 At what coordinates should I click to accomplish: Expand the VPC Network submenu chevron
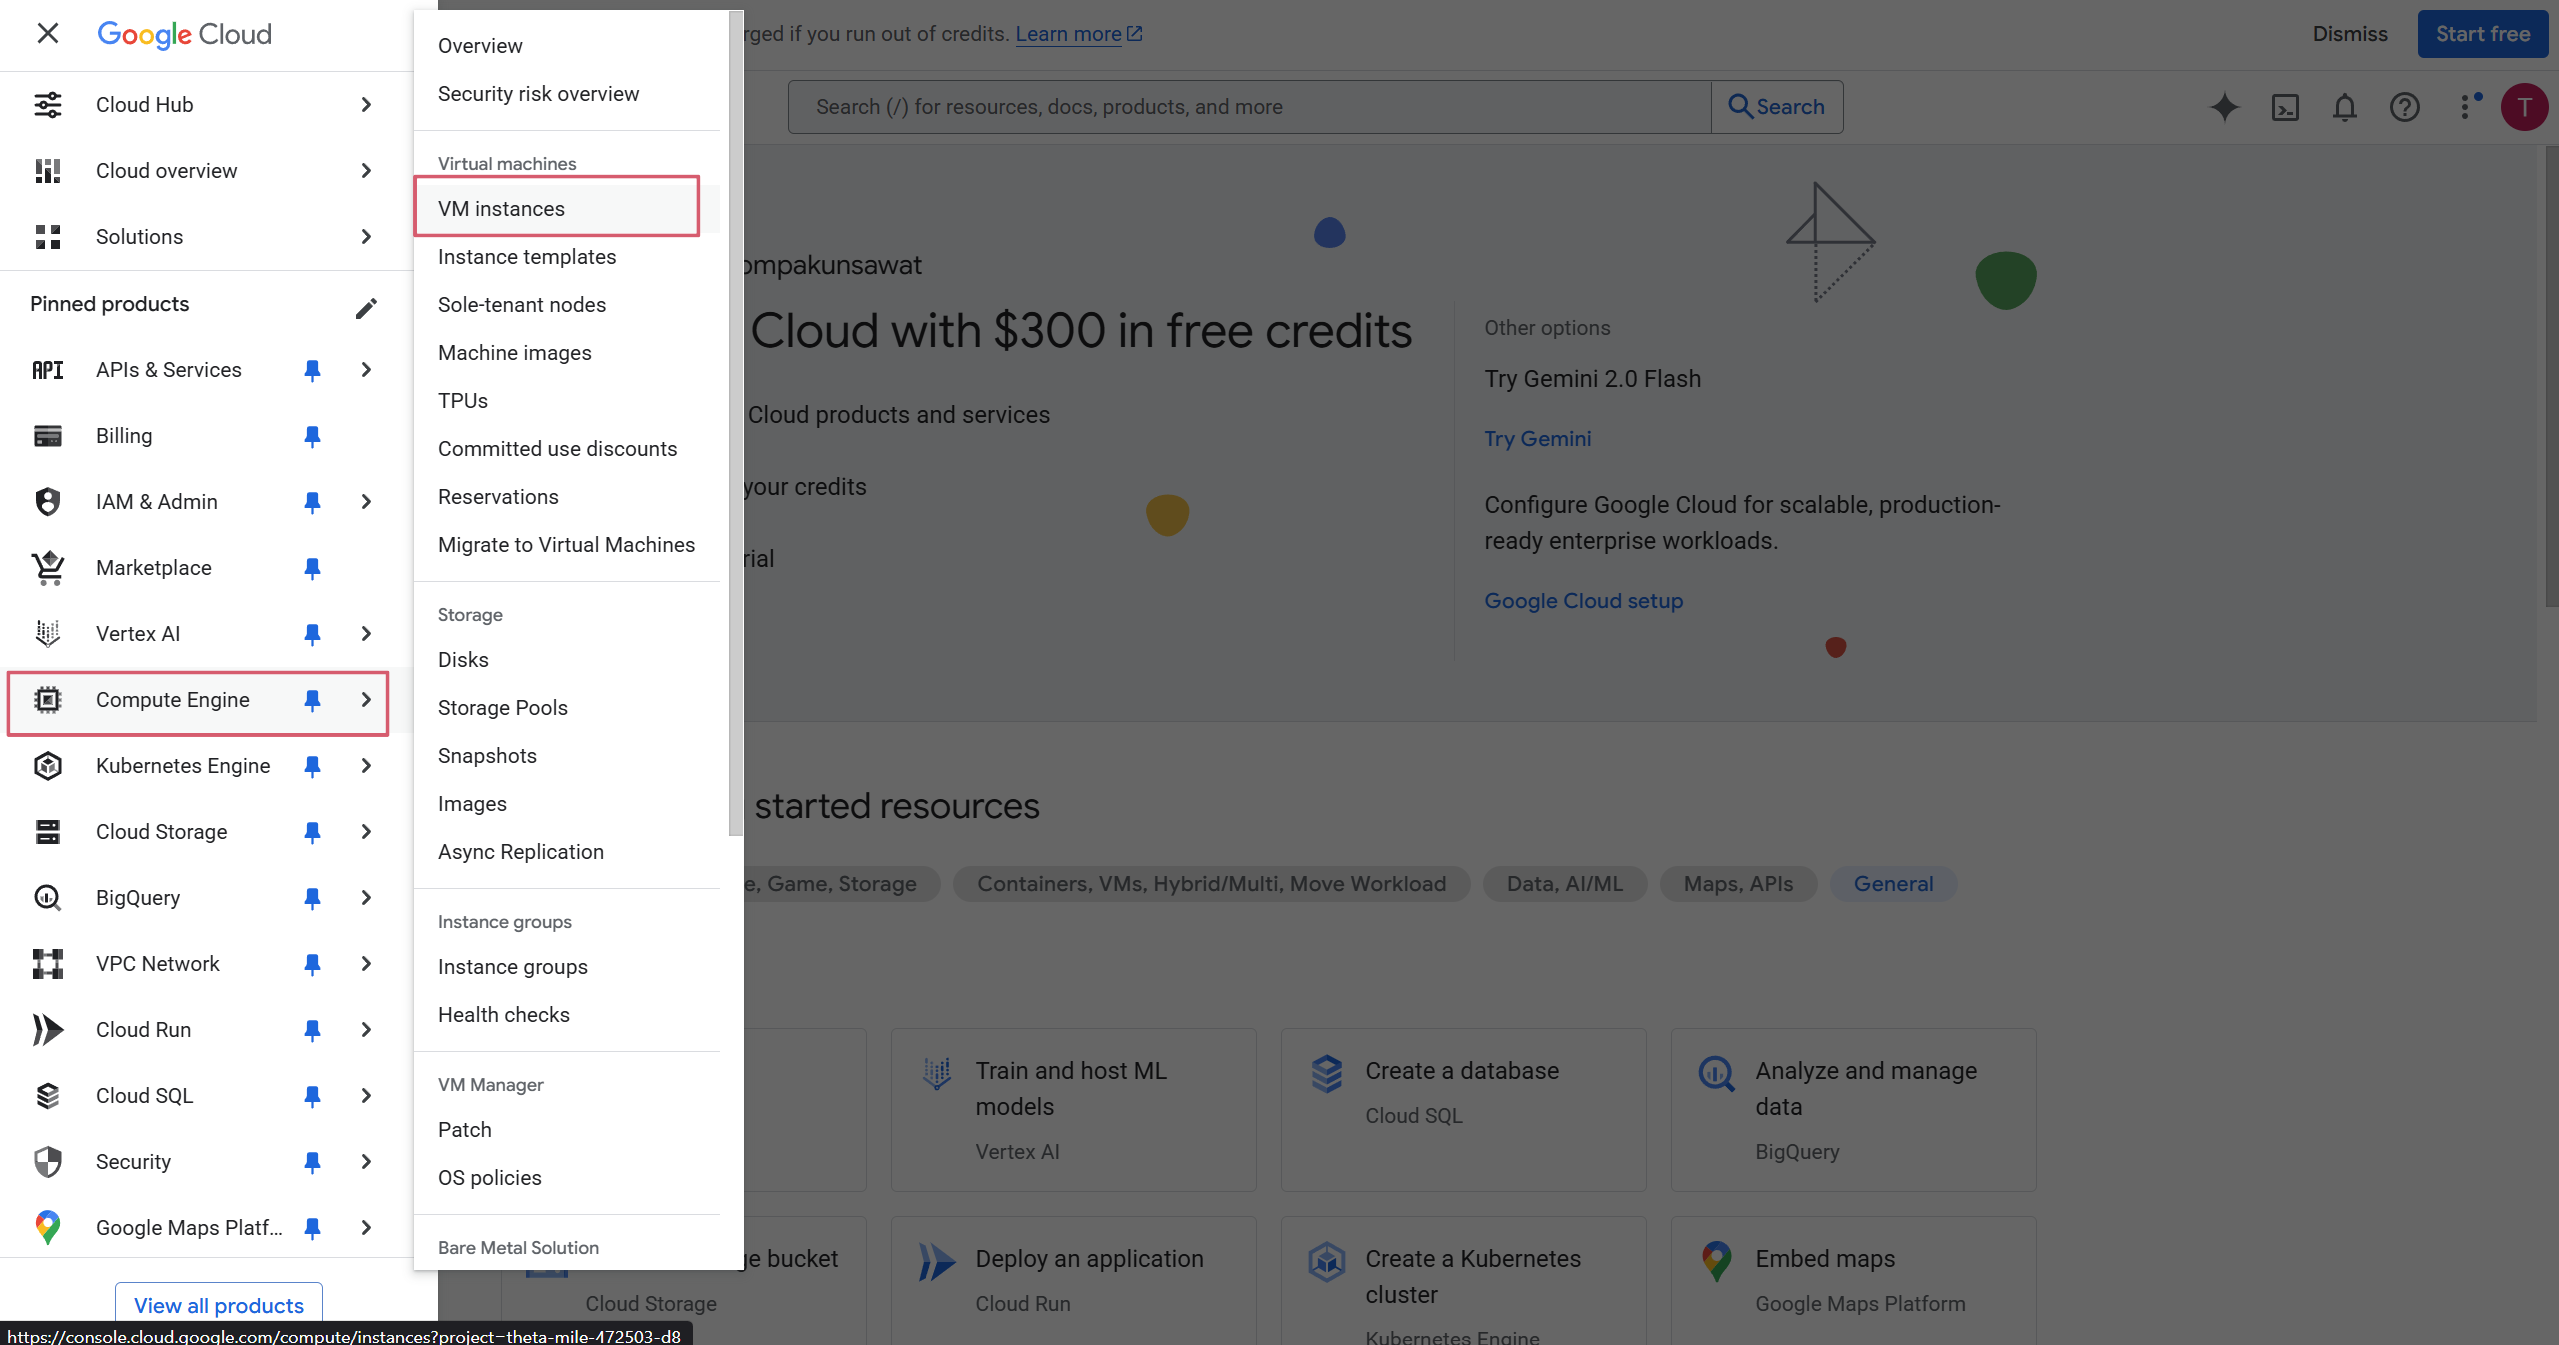366,964
